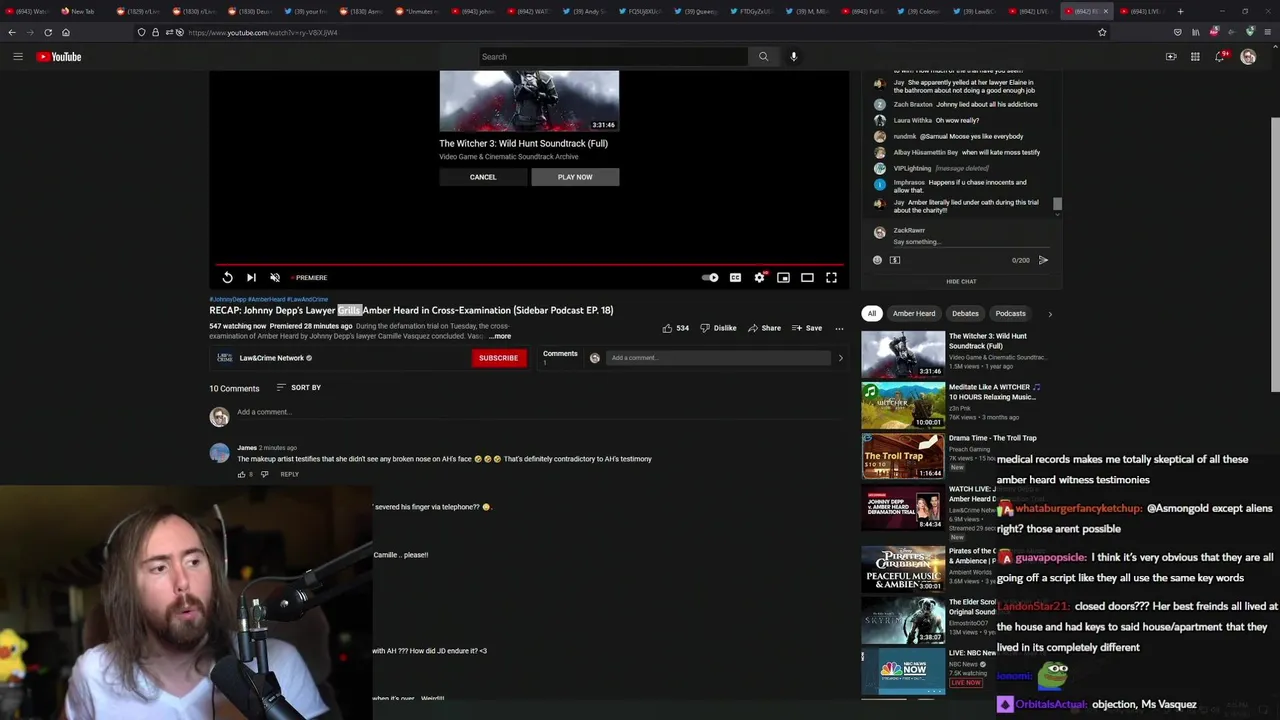Open the browser home button
The height and width of the screenshot is (720, 1280).
66,32
